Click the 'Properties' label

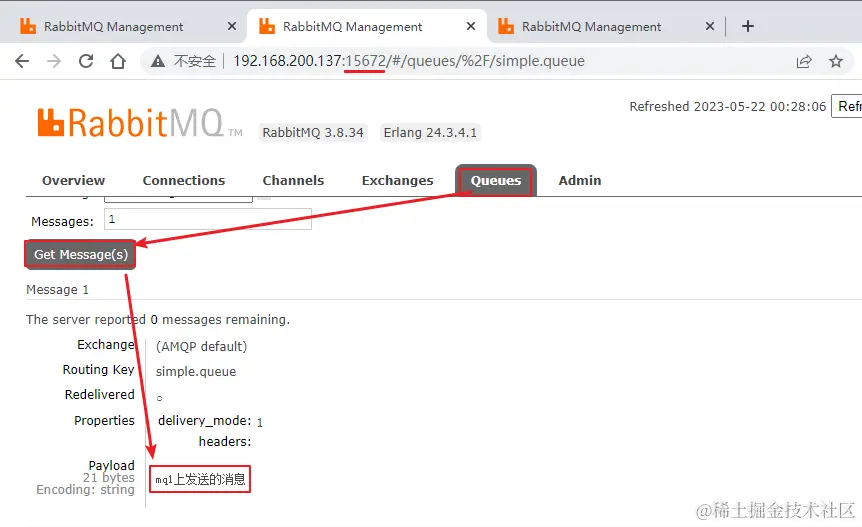pyautogui.click(x=104, y=420)
